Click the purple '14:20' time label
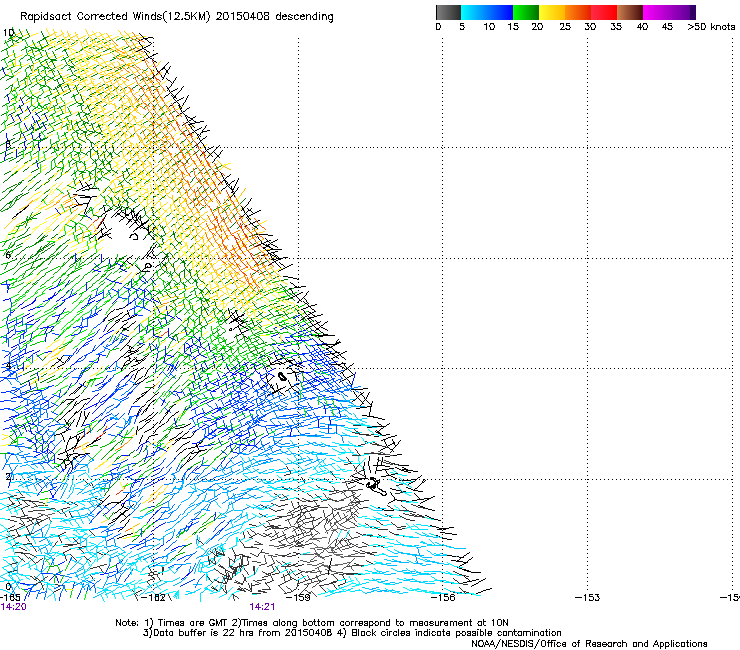This screenshot has width=740, height=650. click(13, 607)
